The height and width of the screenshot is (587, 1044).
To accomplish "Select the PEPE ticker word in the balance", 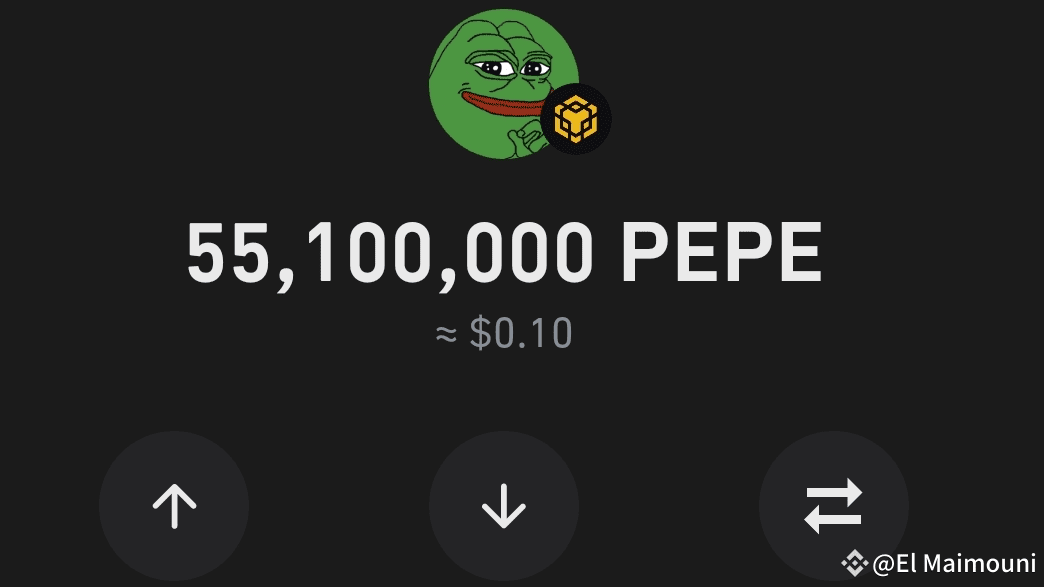I will click(722, 252).
